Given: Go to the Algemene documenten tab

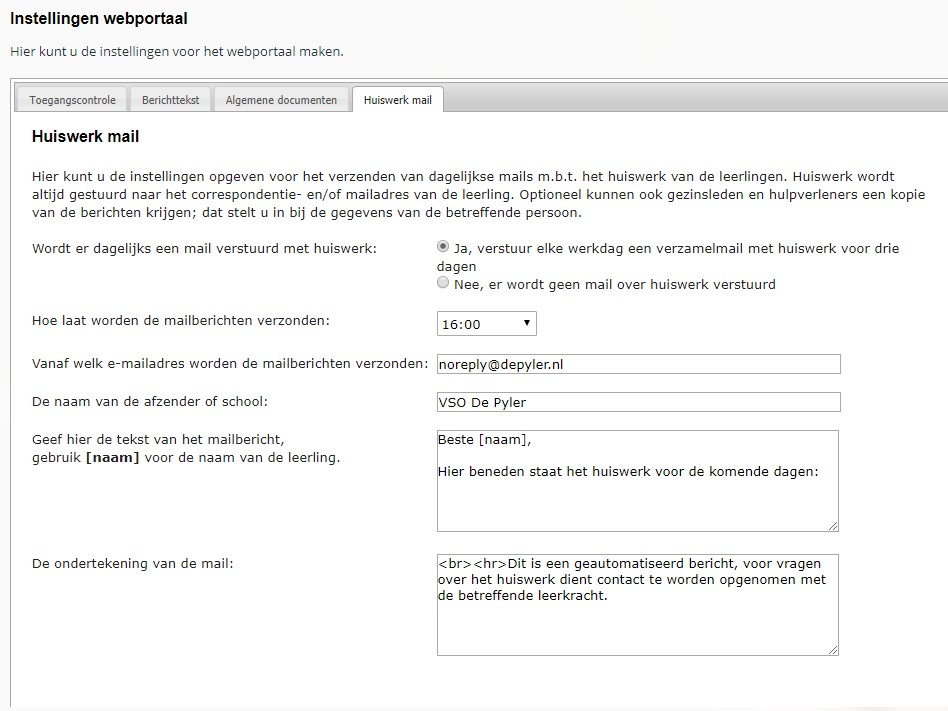Looking at the screenshot, I should 281,100.
